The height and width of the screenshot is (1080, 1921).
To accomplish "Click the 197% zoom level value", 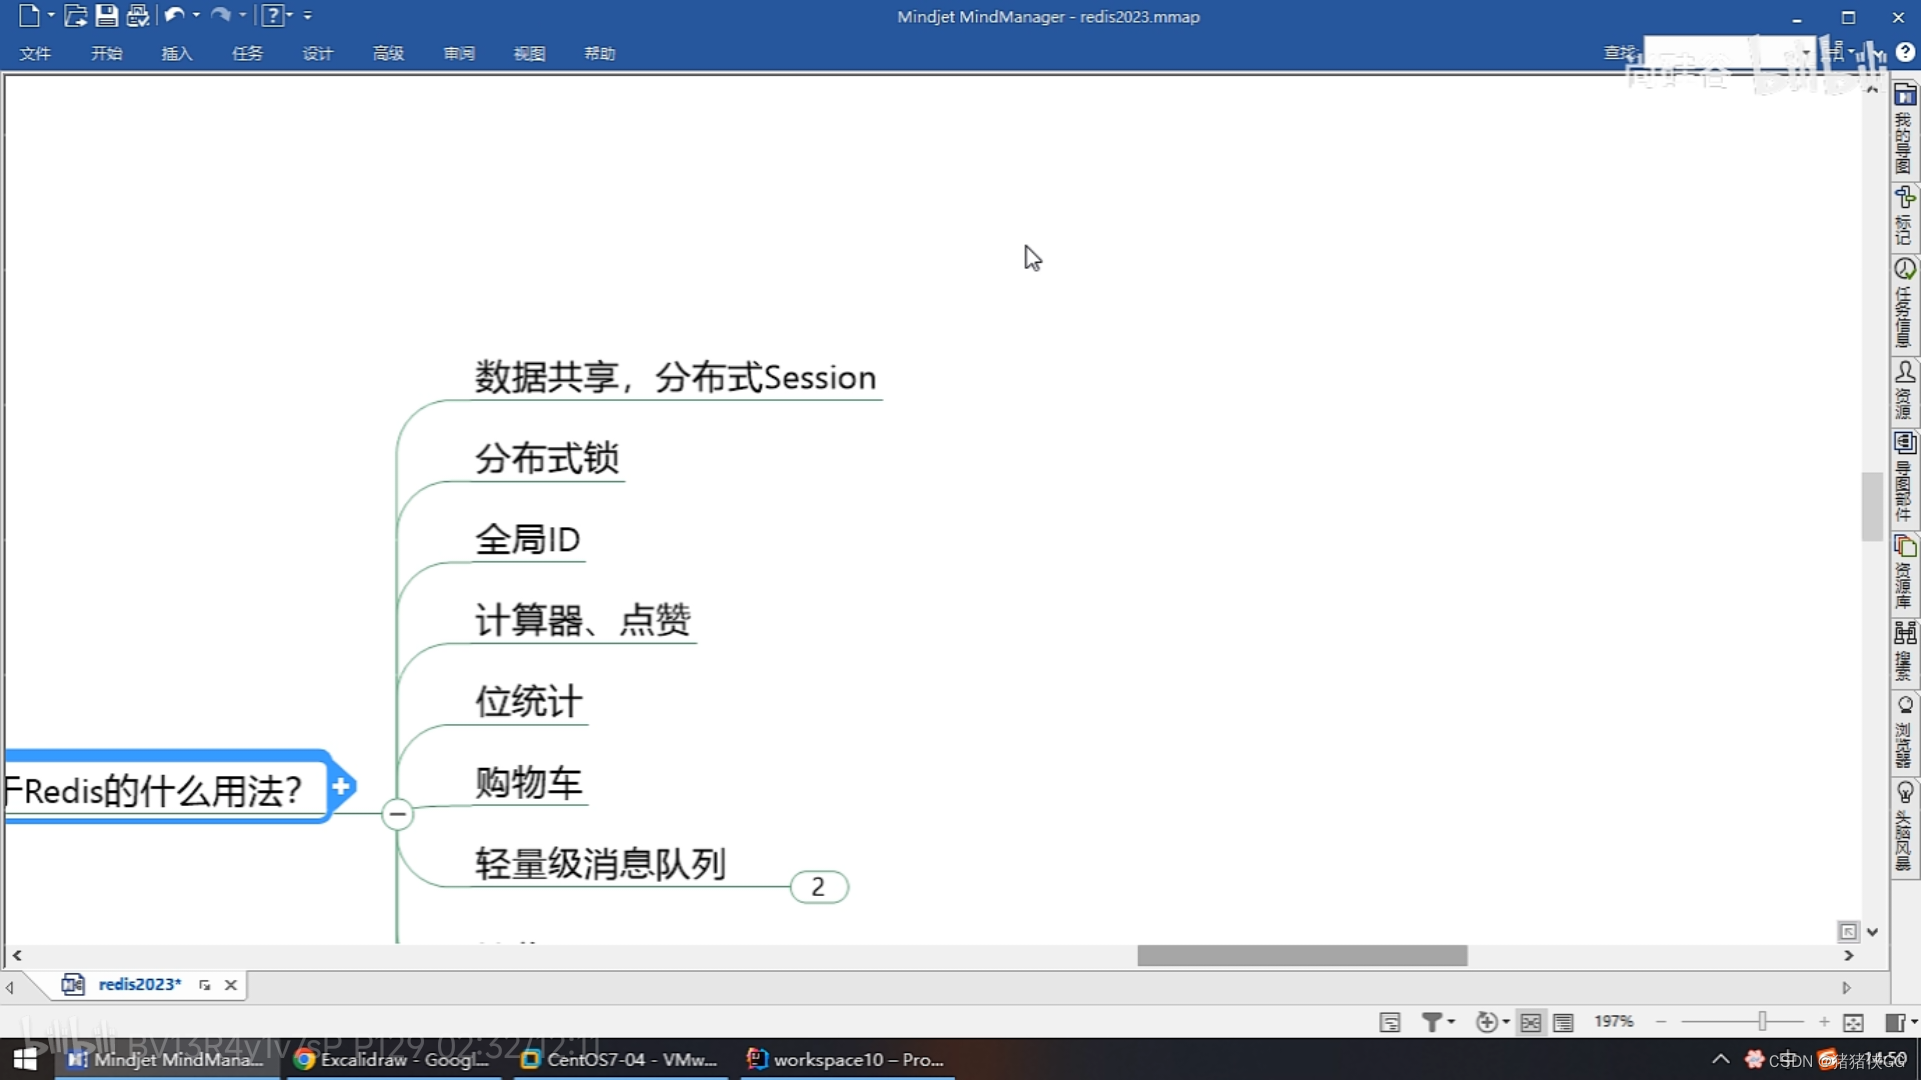I will pyautogui.click(x=1614, y=1021).
